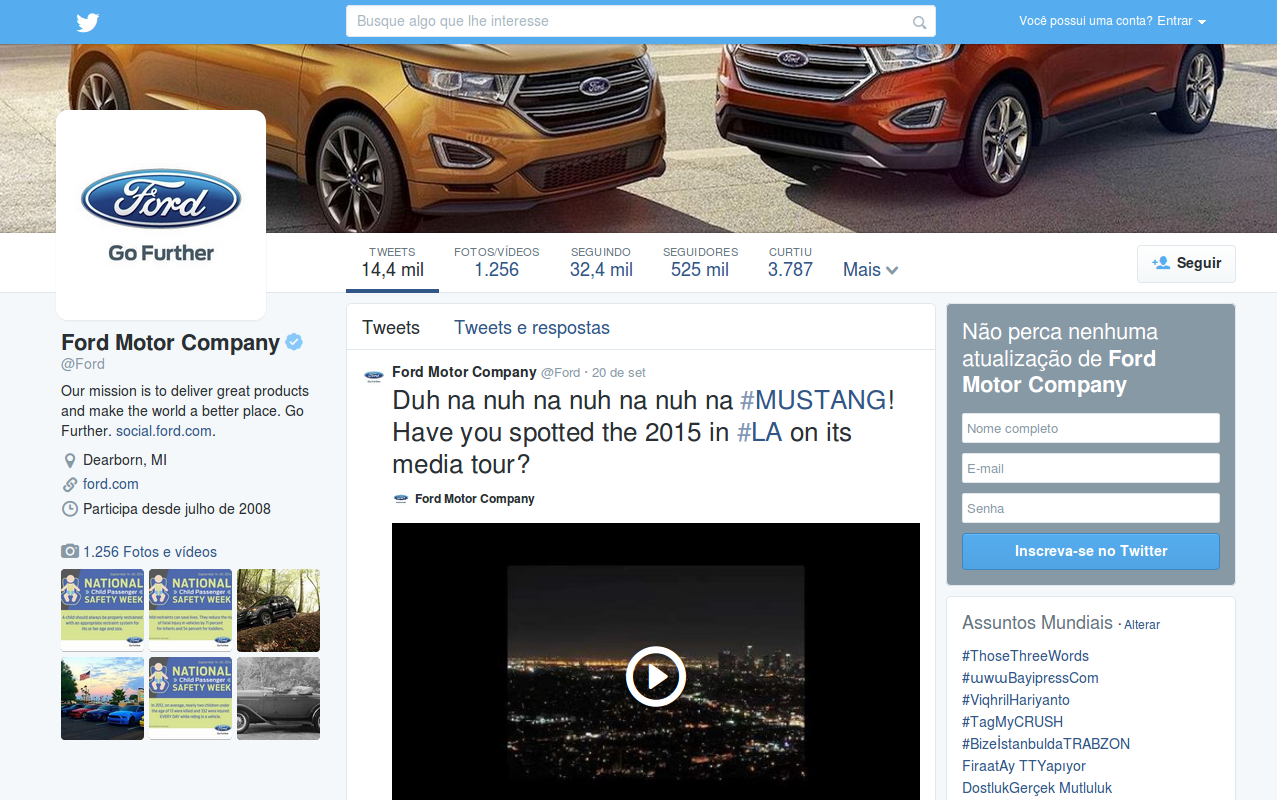Click the 'Dearborn, MI' location text
Viewport: 1277px width, 800px height.
pyautogui.click(x=125, y=460)
